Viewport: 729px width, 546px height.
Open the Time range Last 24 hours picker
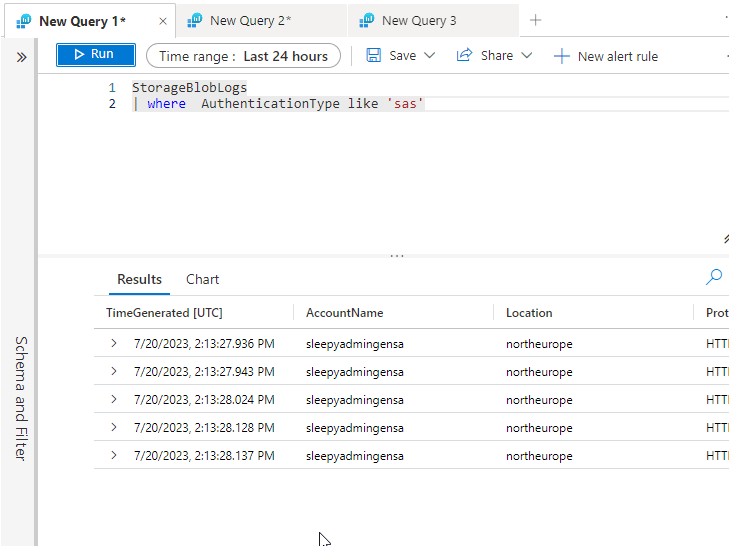point(243,56)
